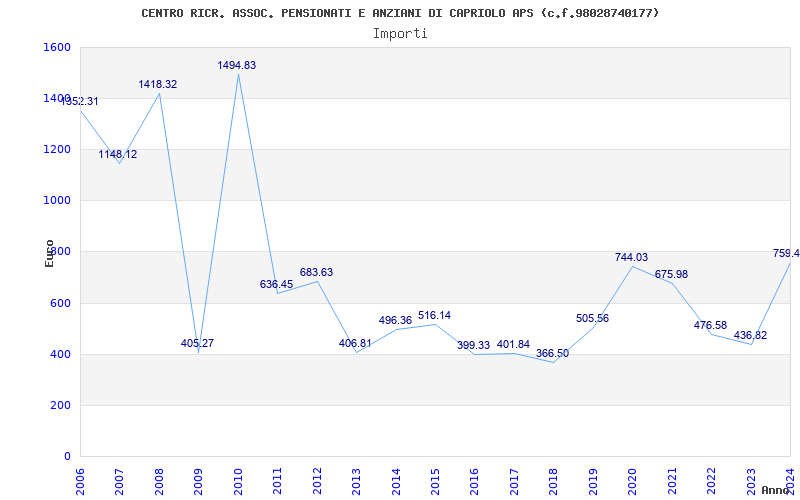This screenshot has width=800, height=500.
Task: Click the chart title CENTRO RICR. ASSOC. PENSIONATI
Action: (x=400, y=13)
